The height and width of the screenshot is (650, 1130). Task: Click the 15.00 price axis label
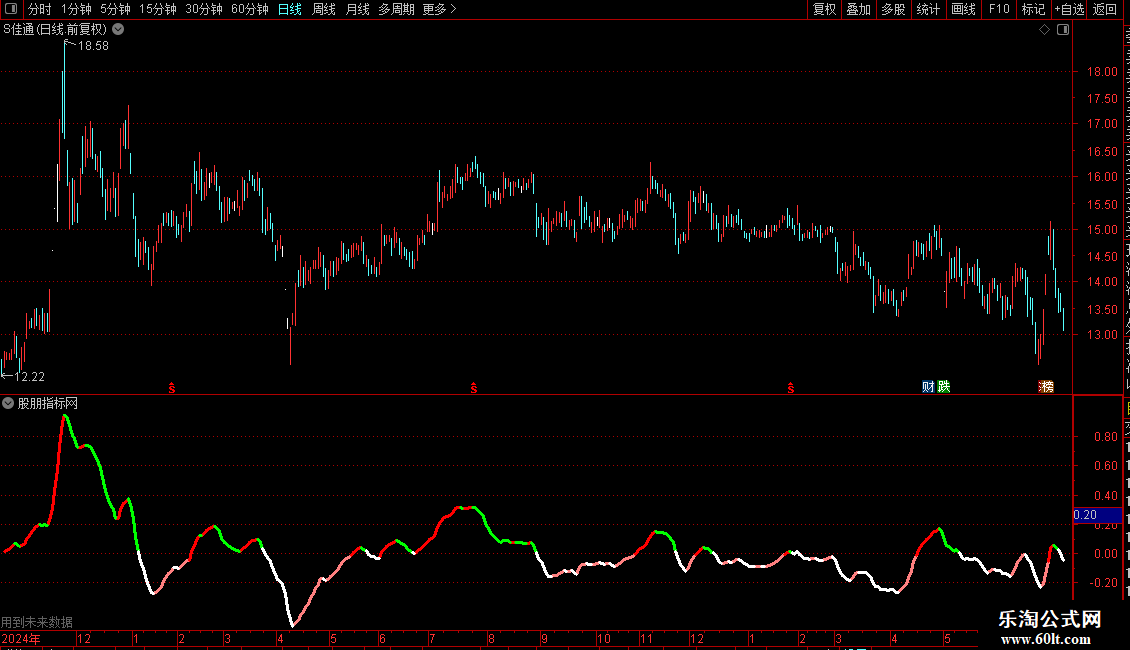click(1102, 231)
